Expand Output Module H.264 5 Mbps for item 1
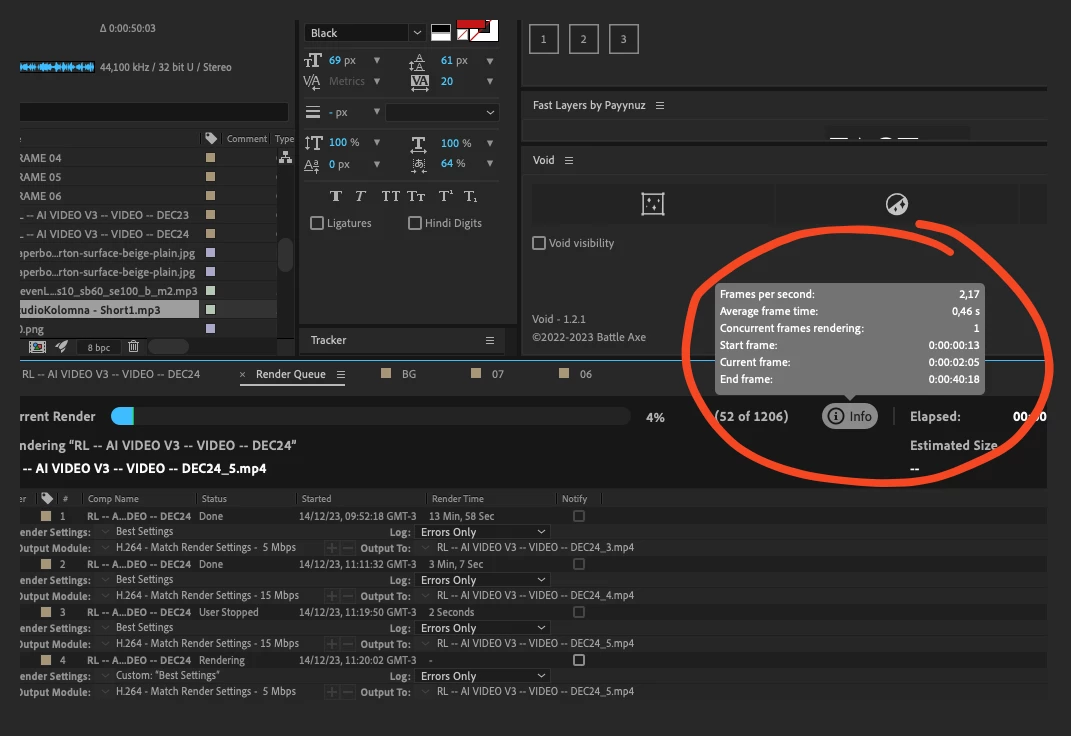1071x736 pixels. (105, 548)
